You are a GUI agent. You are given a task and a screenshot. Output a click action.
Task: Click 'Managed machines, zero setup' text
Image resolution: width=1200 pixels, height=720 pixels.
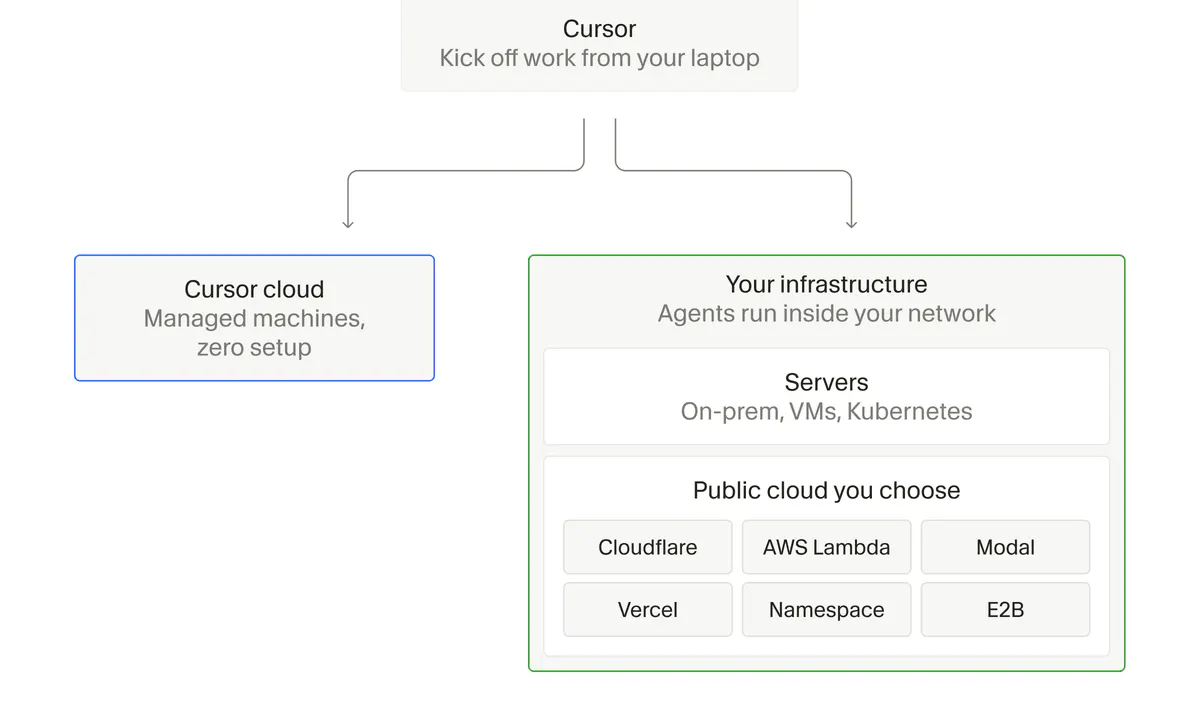254,333
